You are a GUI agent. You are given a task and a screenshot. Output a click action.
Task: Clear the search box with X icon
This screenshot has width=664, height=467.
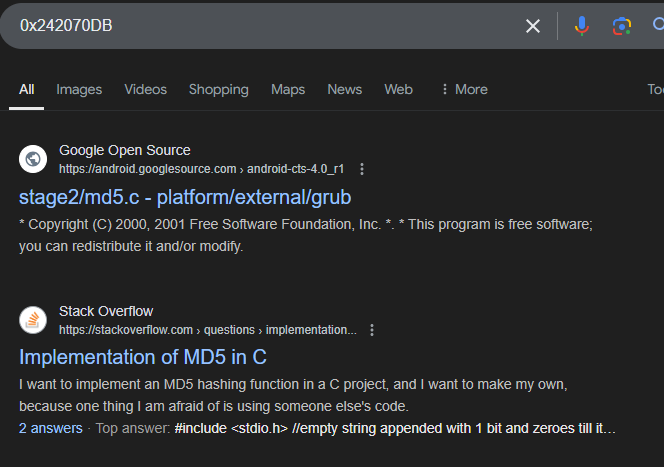533,26
